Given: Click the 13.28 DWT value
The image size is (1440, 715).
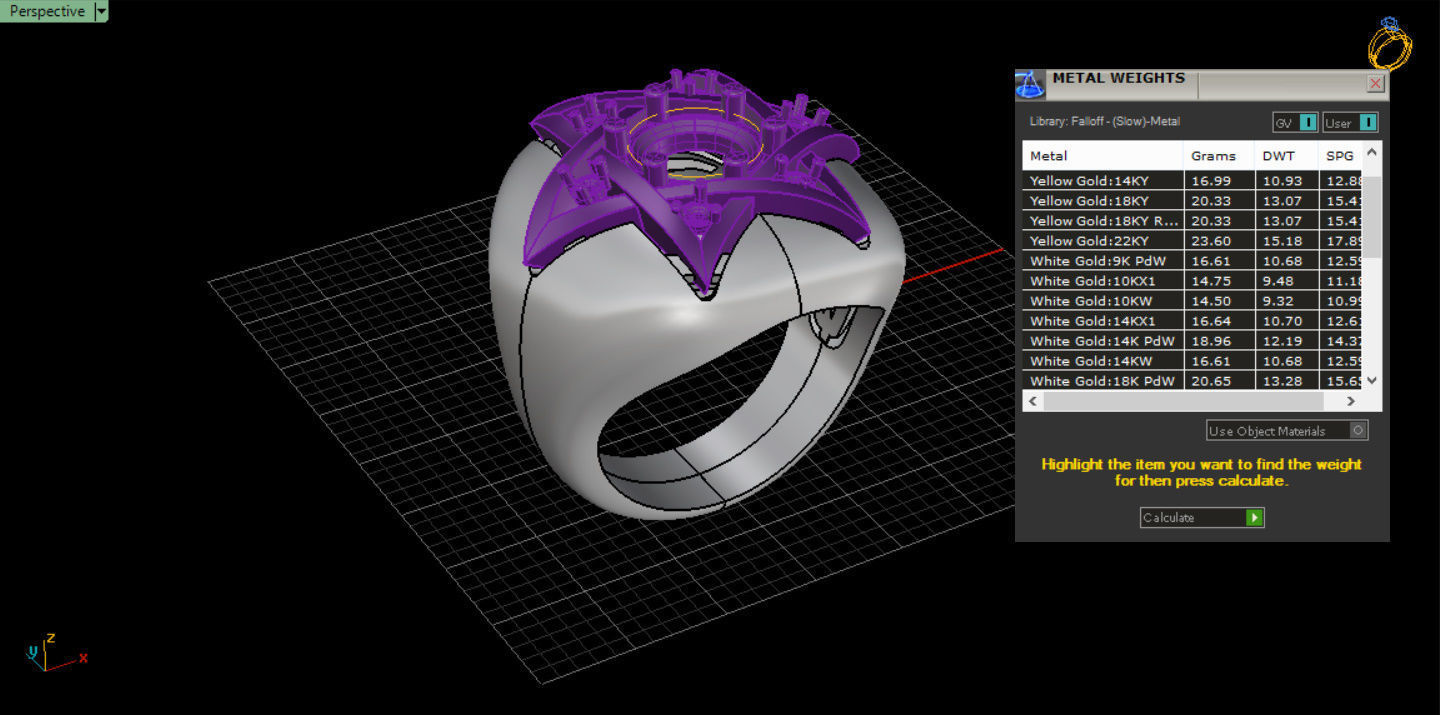Looking at the screenshot, I should pyautogui.click(x=1282, y=381).
